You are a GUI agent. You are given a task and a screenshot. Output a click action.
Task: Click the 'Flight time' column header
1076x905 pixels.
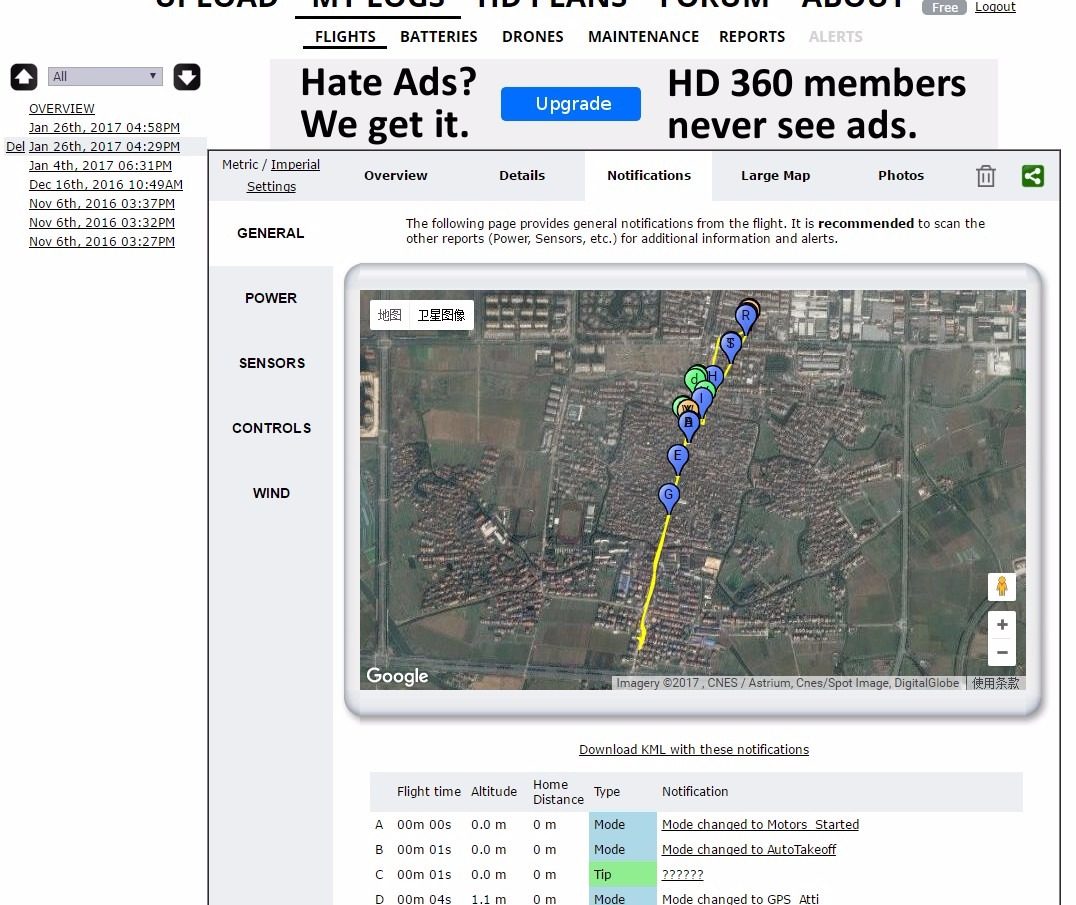[x=429, y=792]
